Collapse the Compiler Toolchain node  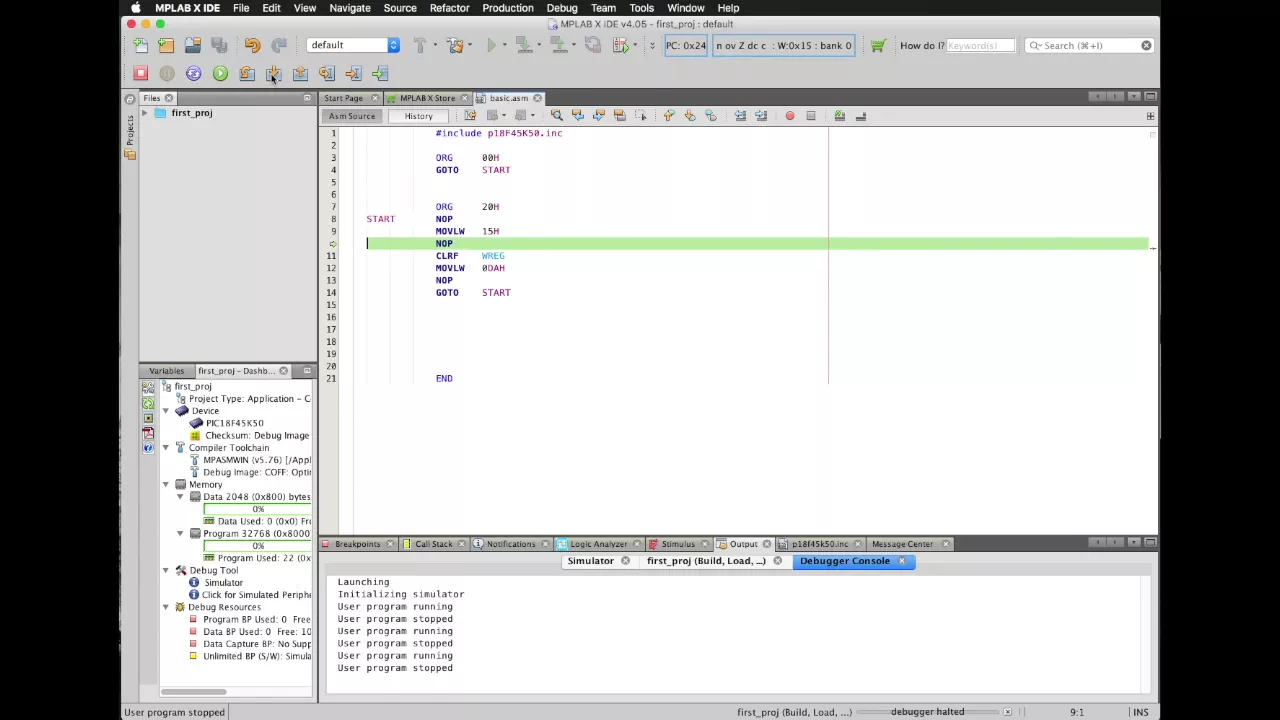[x=166, y=448]
